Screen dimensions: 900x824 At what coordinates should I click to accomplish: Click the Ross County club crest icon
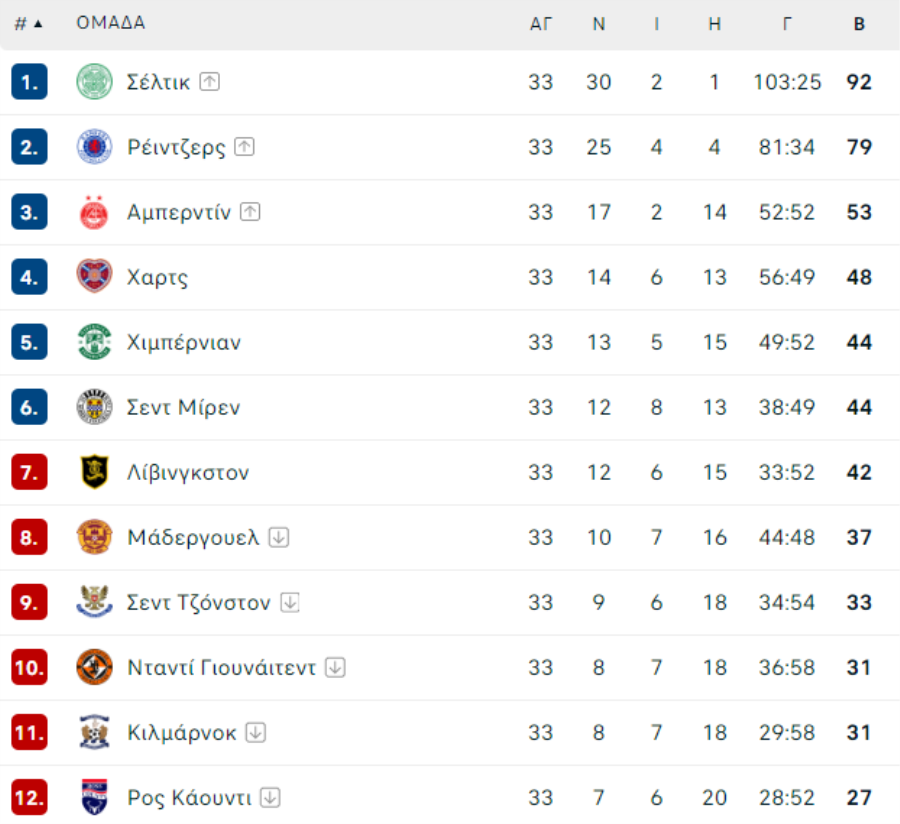pos(95,797)
